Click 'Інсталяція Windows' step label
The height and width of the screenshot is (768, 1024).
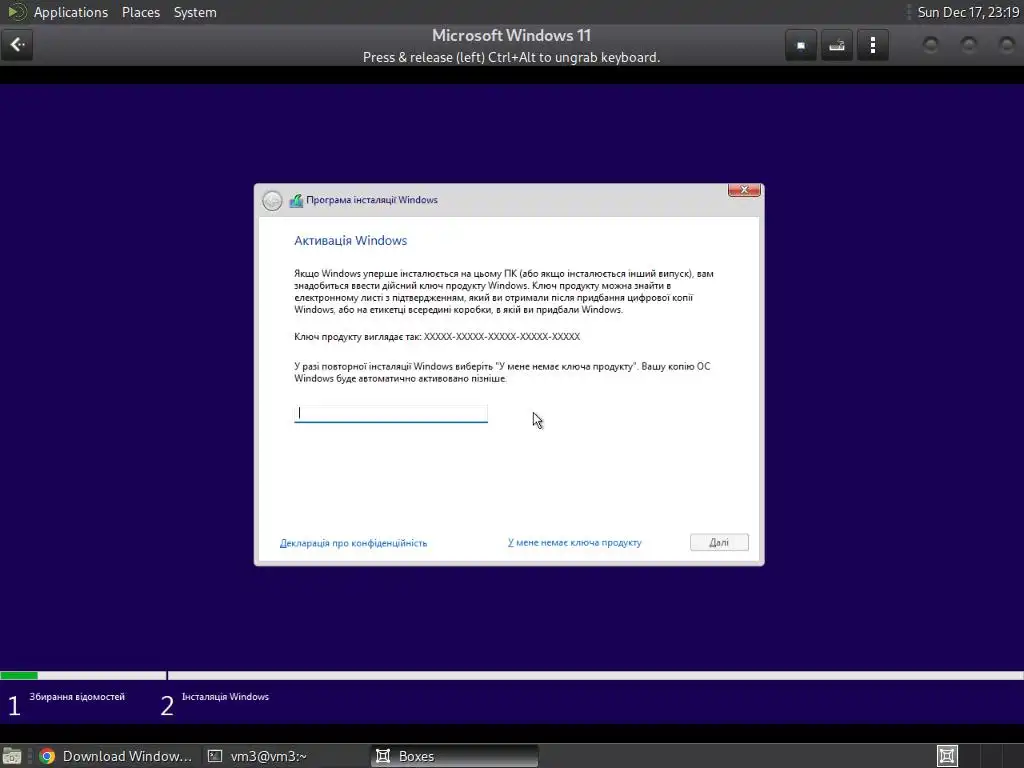[225, 697]
